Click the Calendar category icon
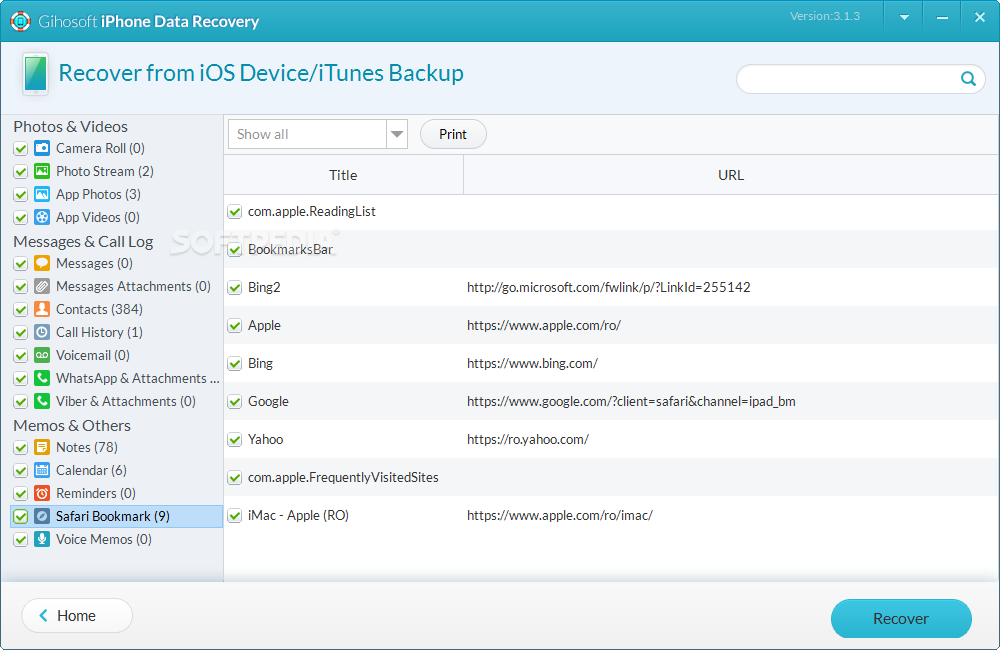 [x=42, y=470]
